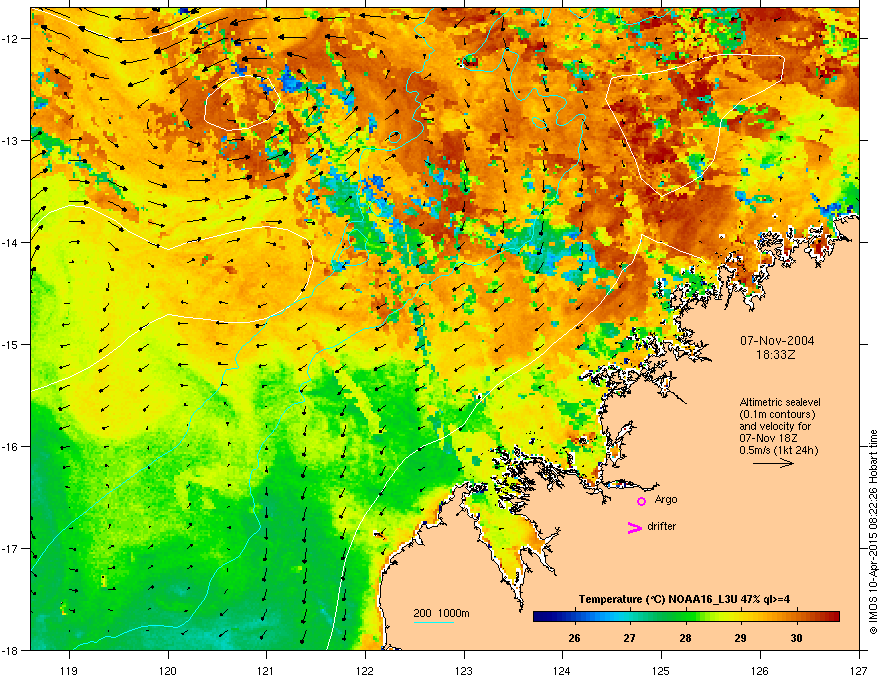This screenshot has width=880, height=680.
Task: Click latitude label -14 on left axis
Action: coord(11,243)
